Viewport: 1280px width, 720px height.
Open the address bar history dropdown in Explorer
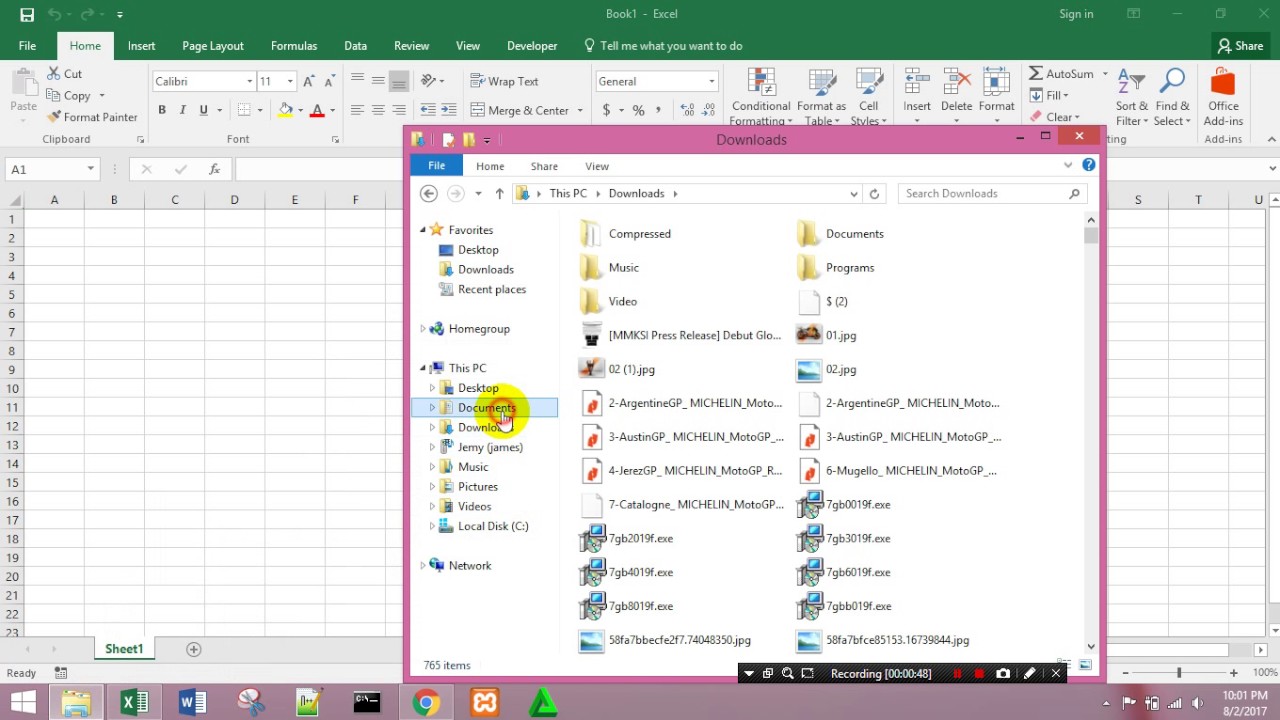[853, 194]
